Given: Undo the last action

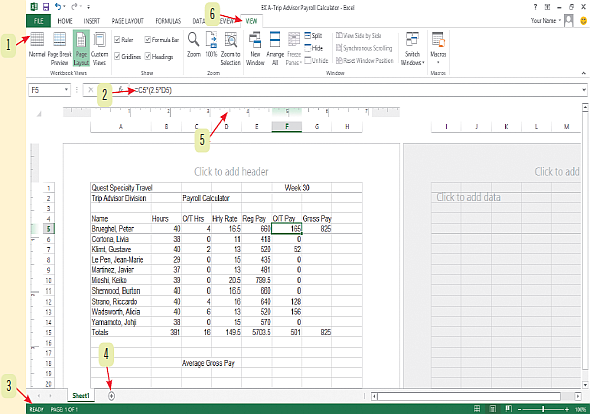Looking at the screenshot, I should [x=58, y=7].
